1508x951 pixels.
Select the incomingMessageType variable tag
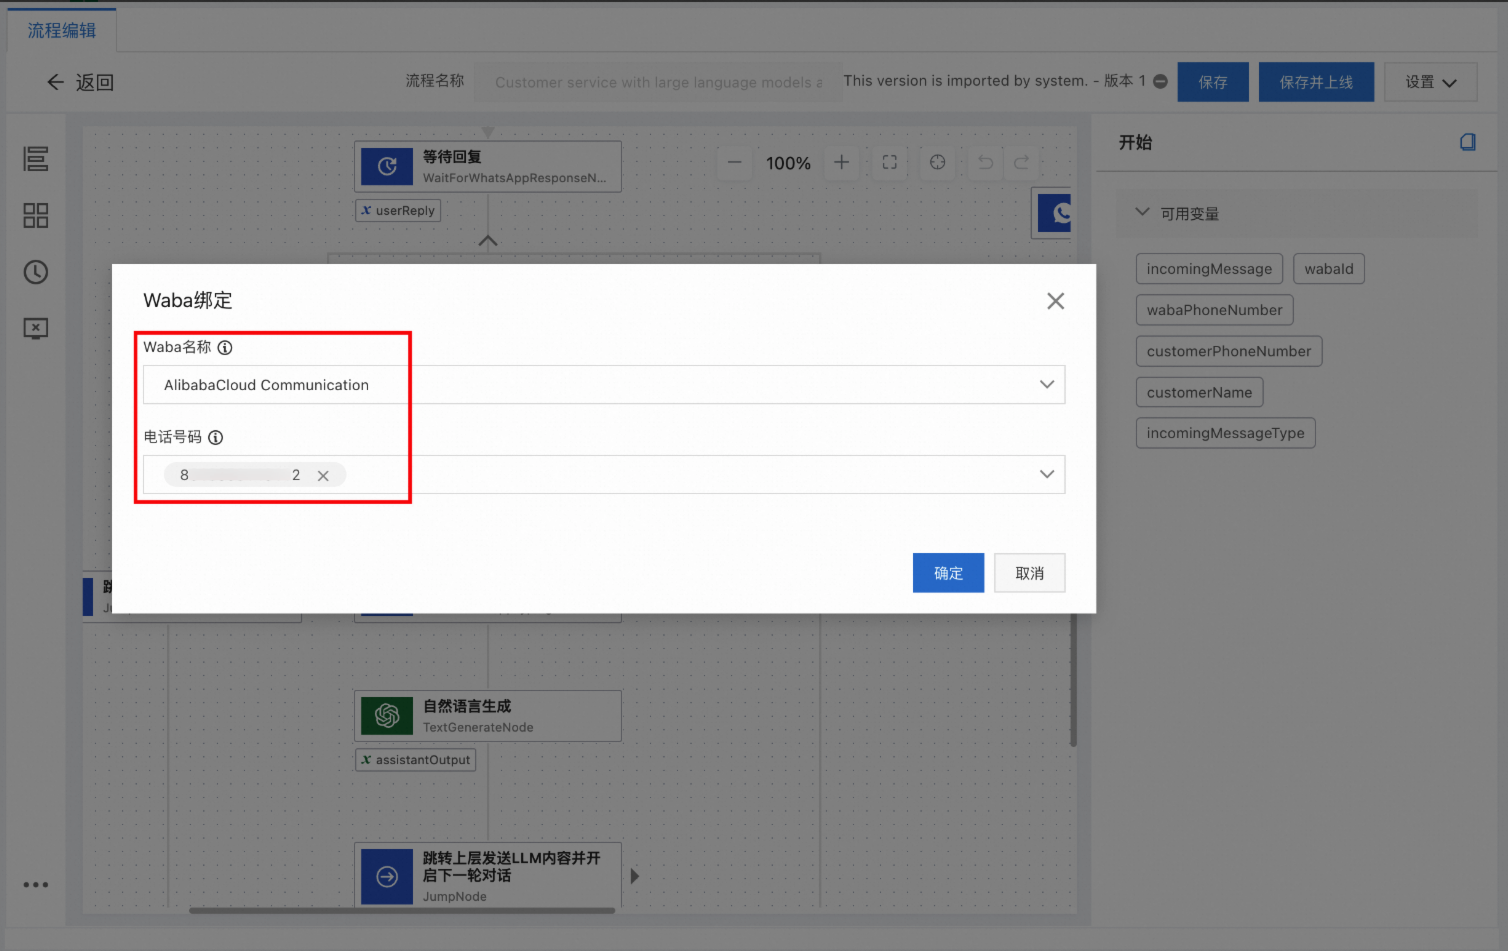pyautogui.click(x=1226, y=433)
